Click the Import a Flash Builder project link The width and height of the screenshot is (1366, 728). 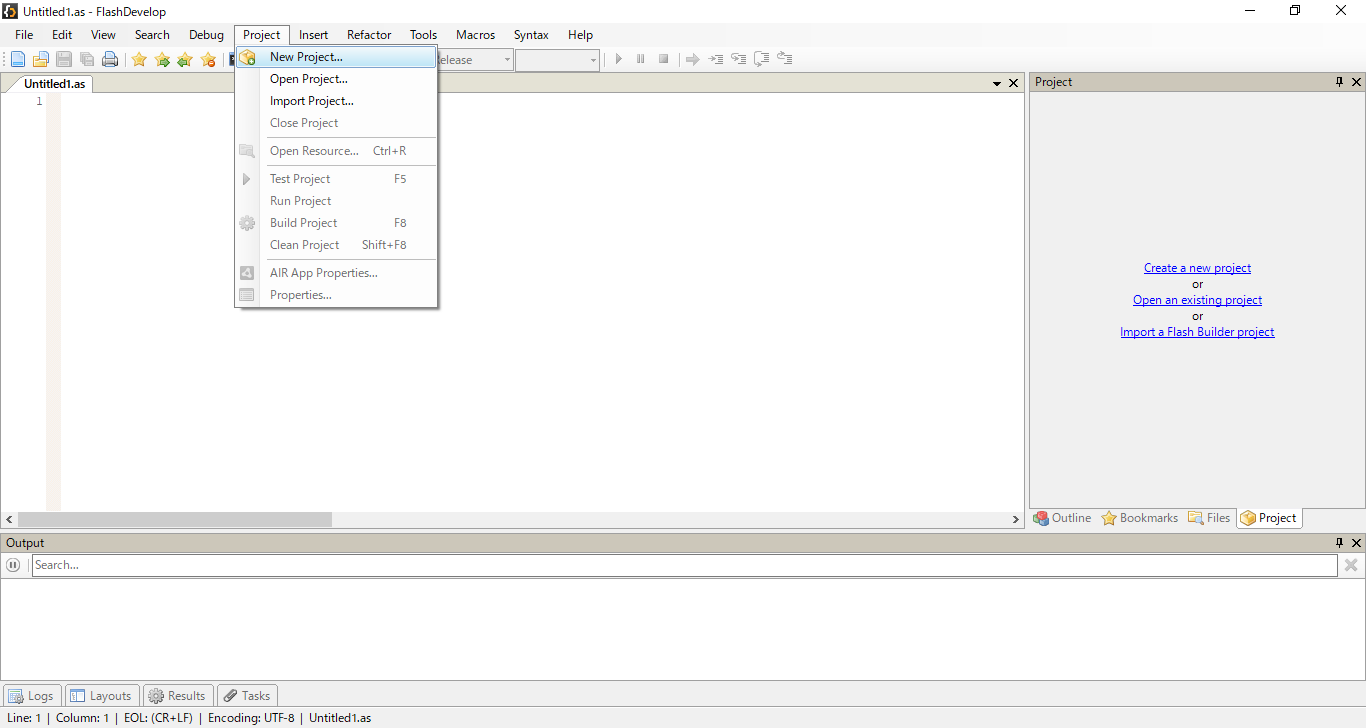1197,332
